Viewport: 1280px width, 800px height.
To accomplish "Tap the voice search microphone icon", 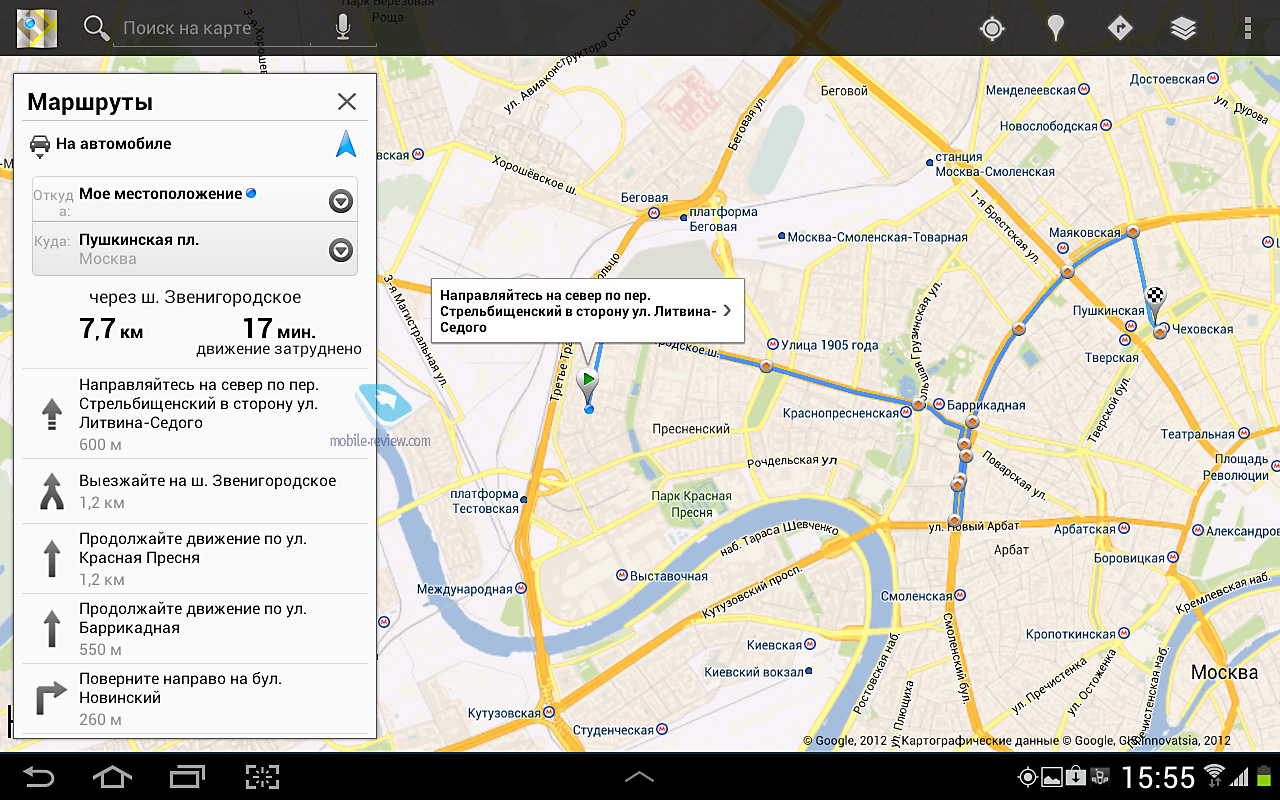I will click(x=343, y=28).
